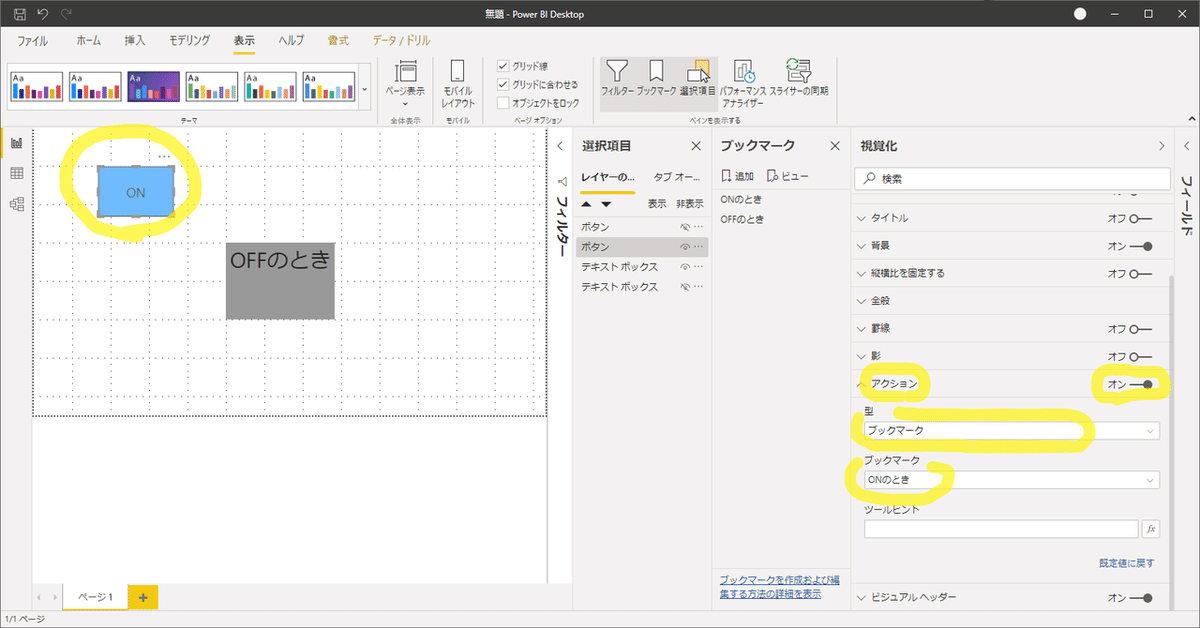This screenshot has height=628, width=1200.
Task: Toggle the 影 shadow switch on
Action: (x=1140, y=357)
